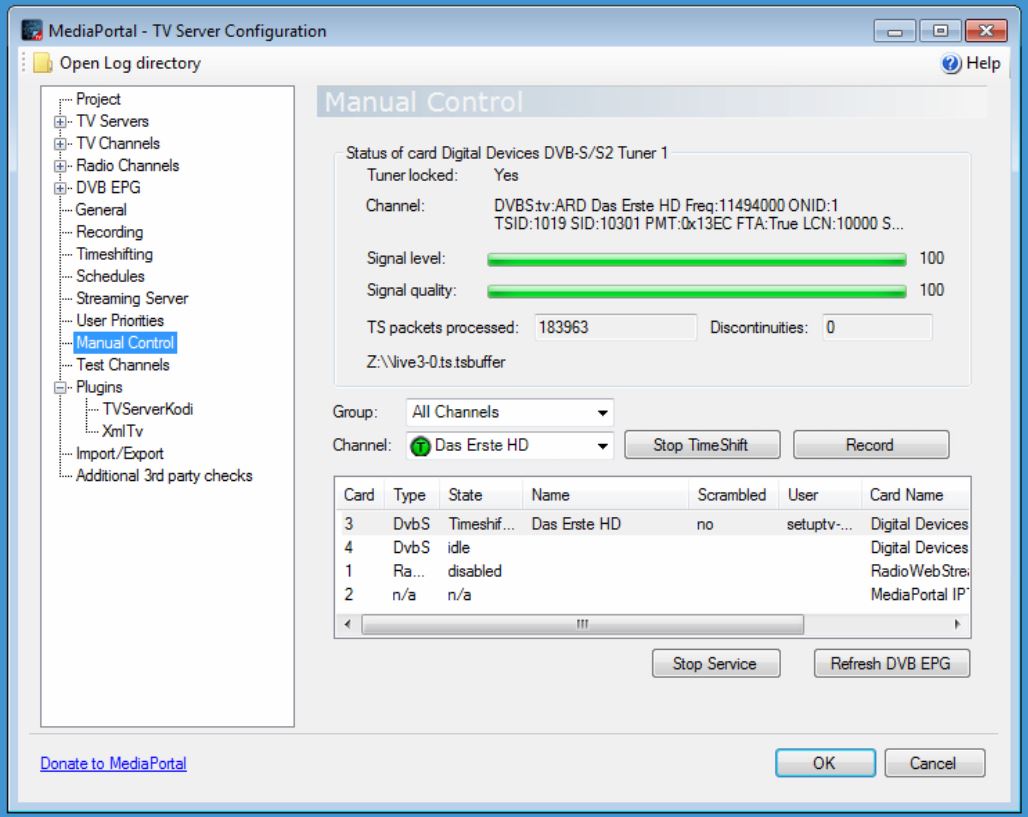This screenshot has width=1028, height=817.
Task: Click the Stop Service button
Action: point(715,664)
